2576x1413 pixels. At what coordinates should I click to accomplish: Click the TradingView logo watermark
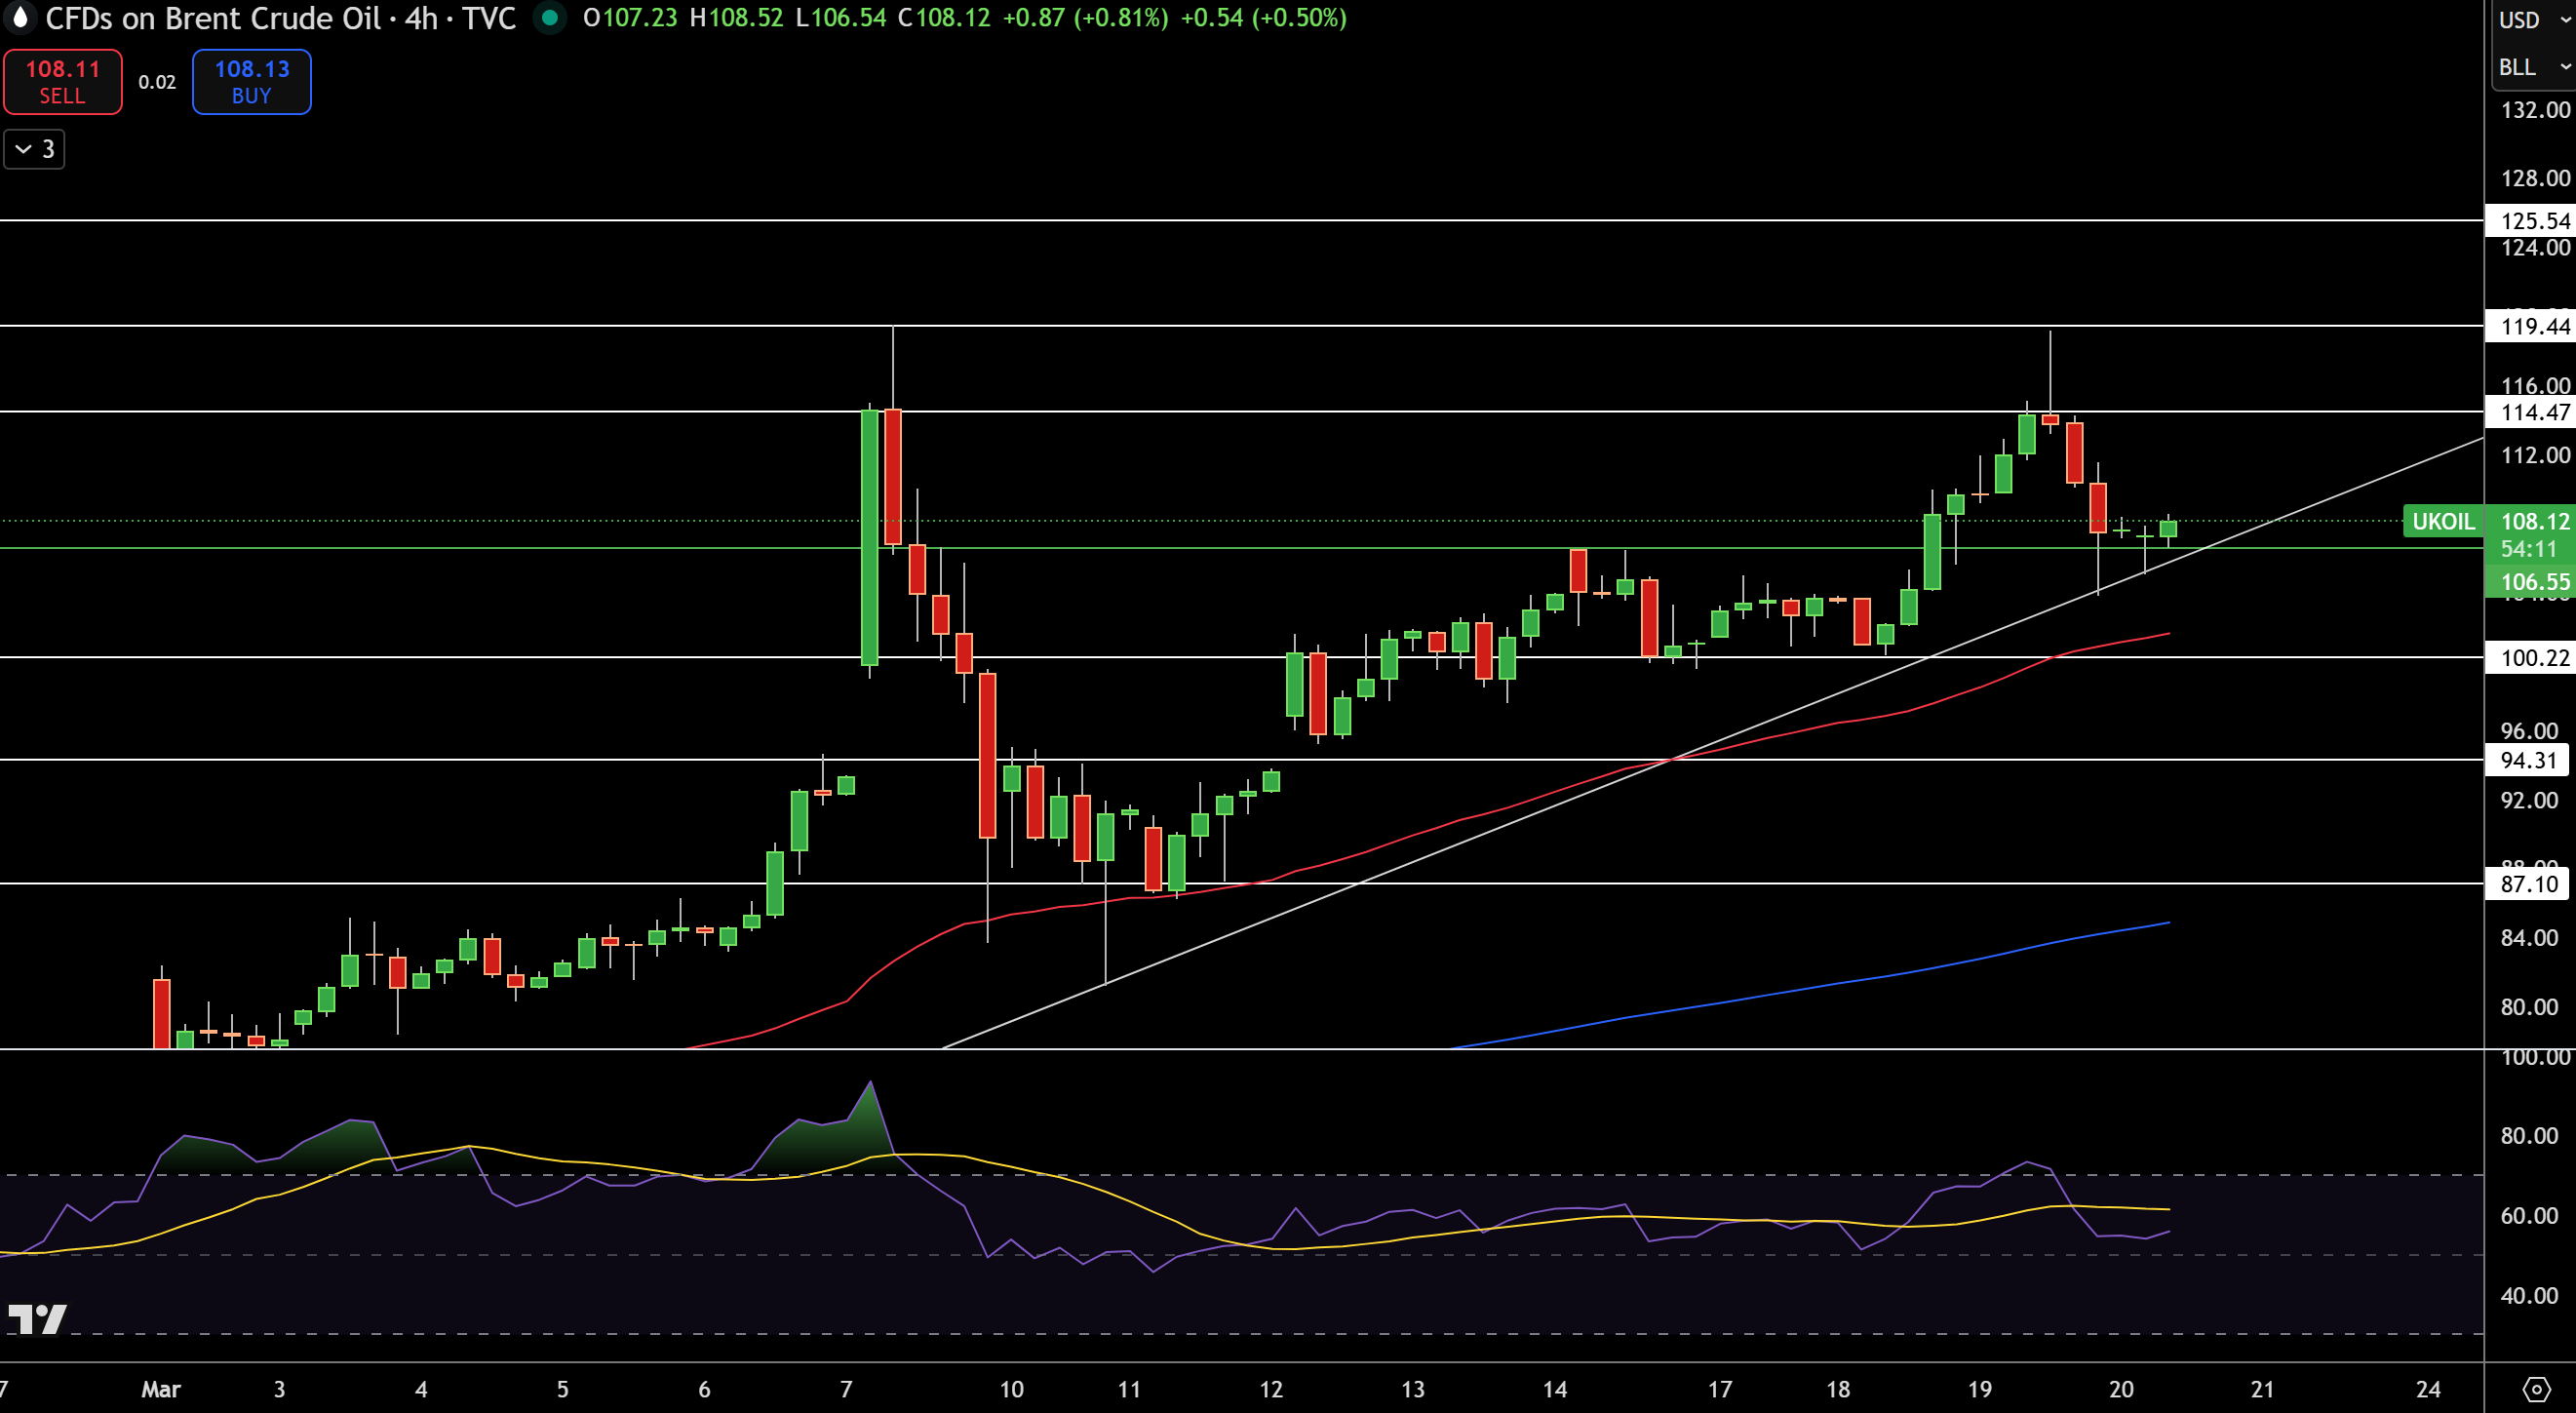37,1319
